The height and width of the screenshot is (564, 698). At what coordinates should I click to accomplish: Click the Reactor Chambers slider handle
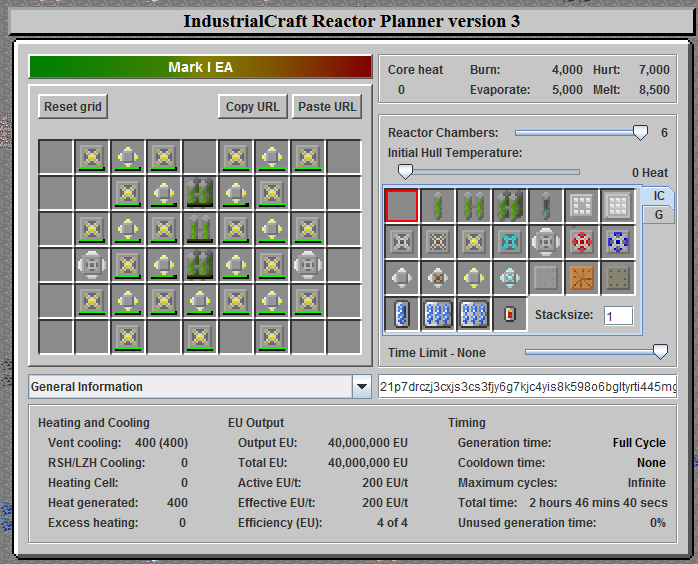tap(641, 132)
